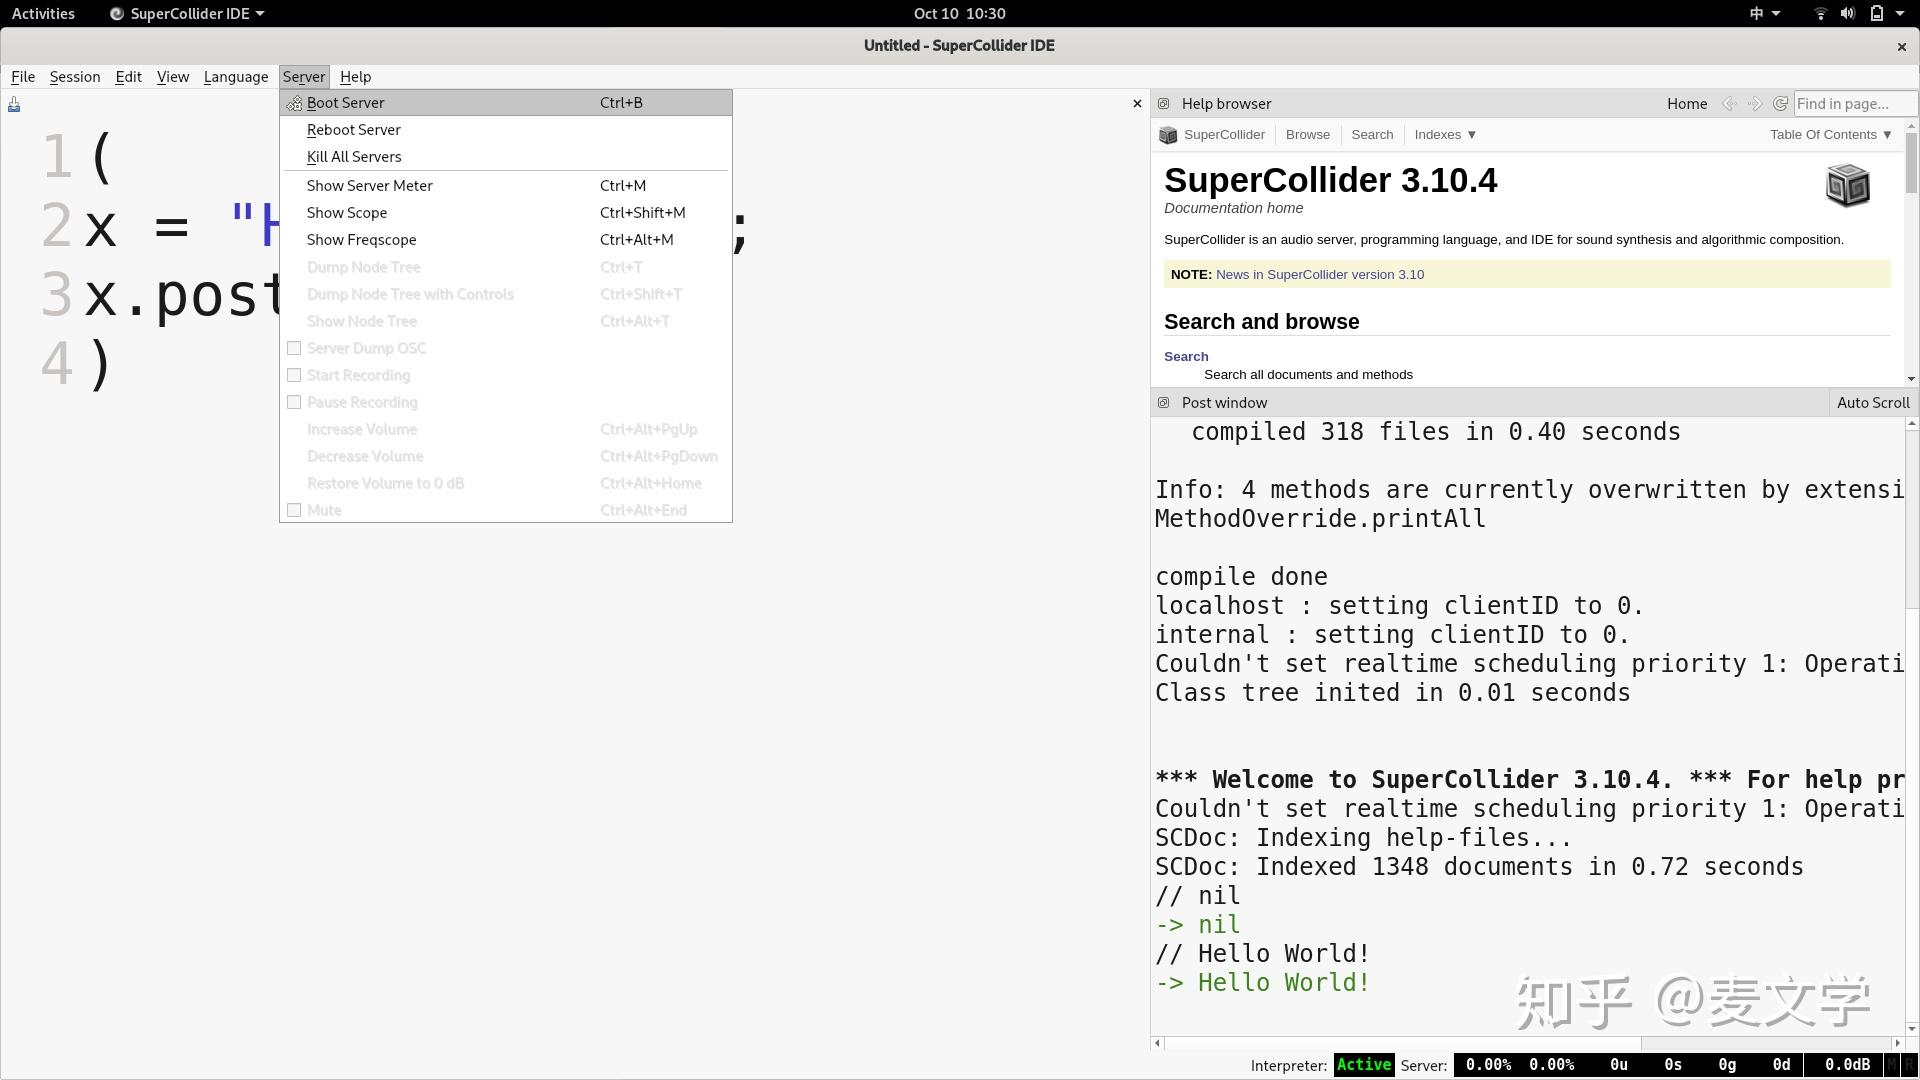Click the detach icon beside Help browser title

click(1163, 103)
